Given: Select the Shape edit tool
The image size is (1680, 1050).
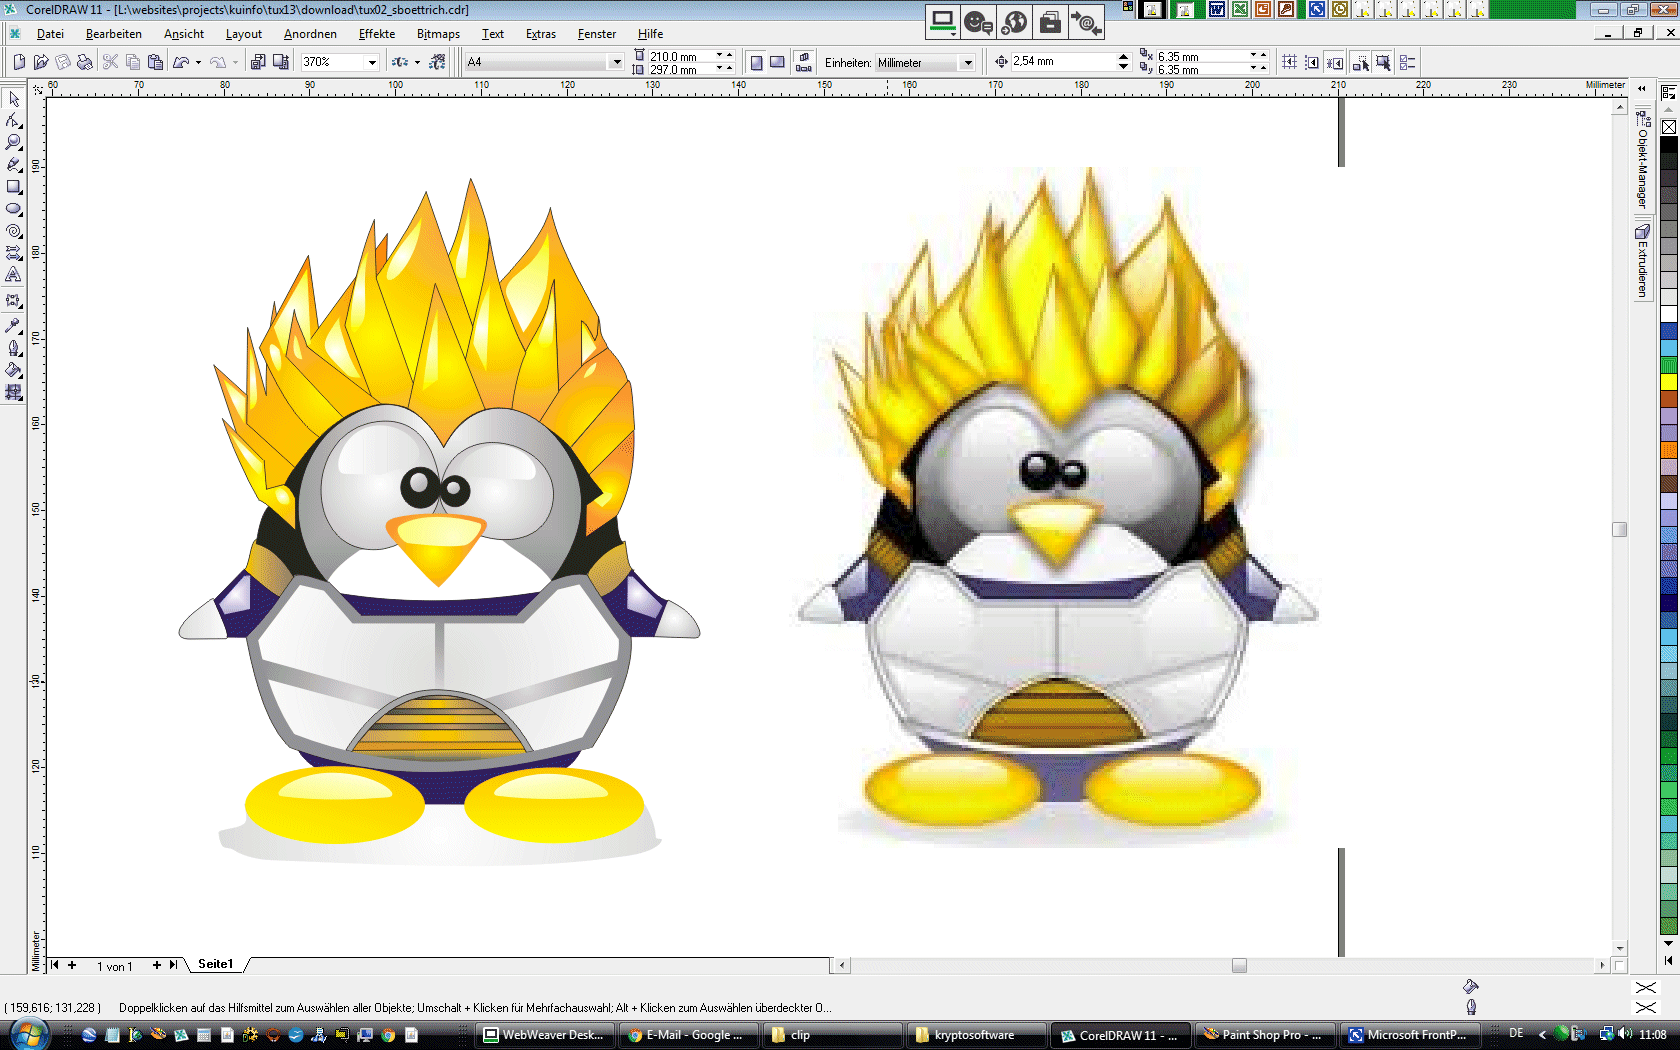Looking at the screenshot, I should click(14, 121).
